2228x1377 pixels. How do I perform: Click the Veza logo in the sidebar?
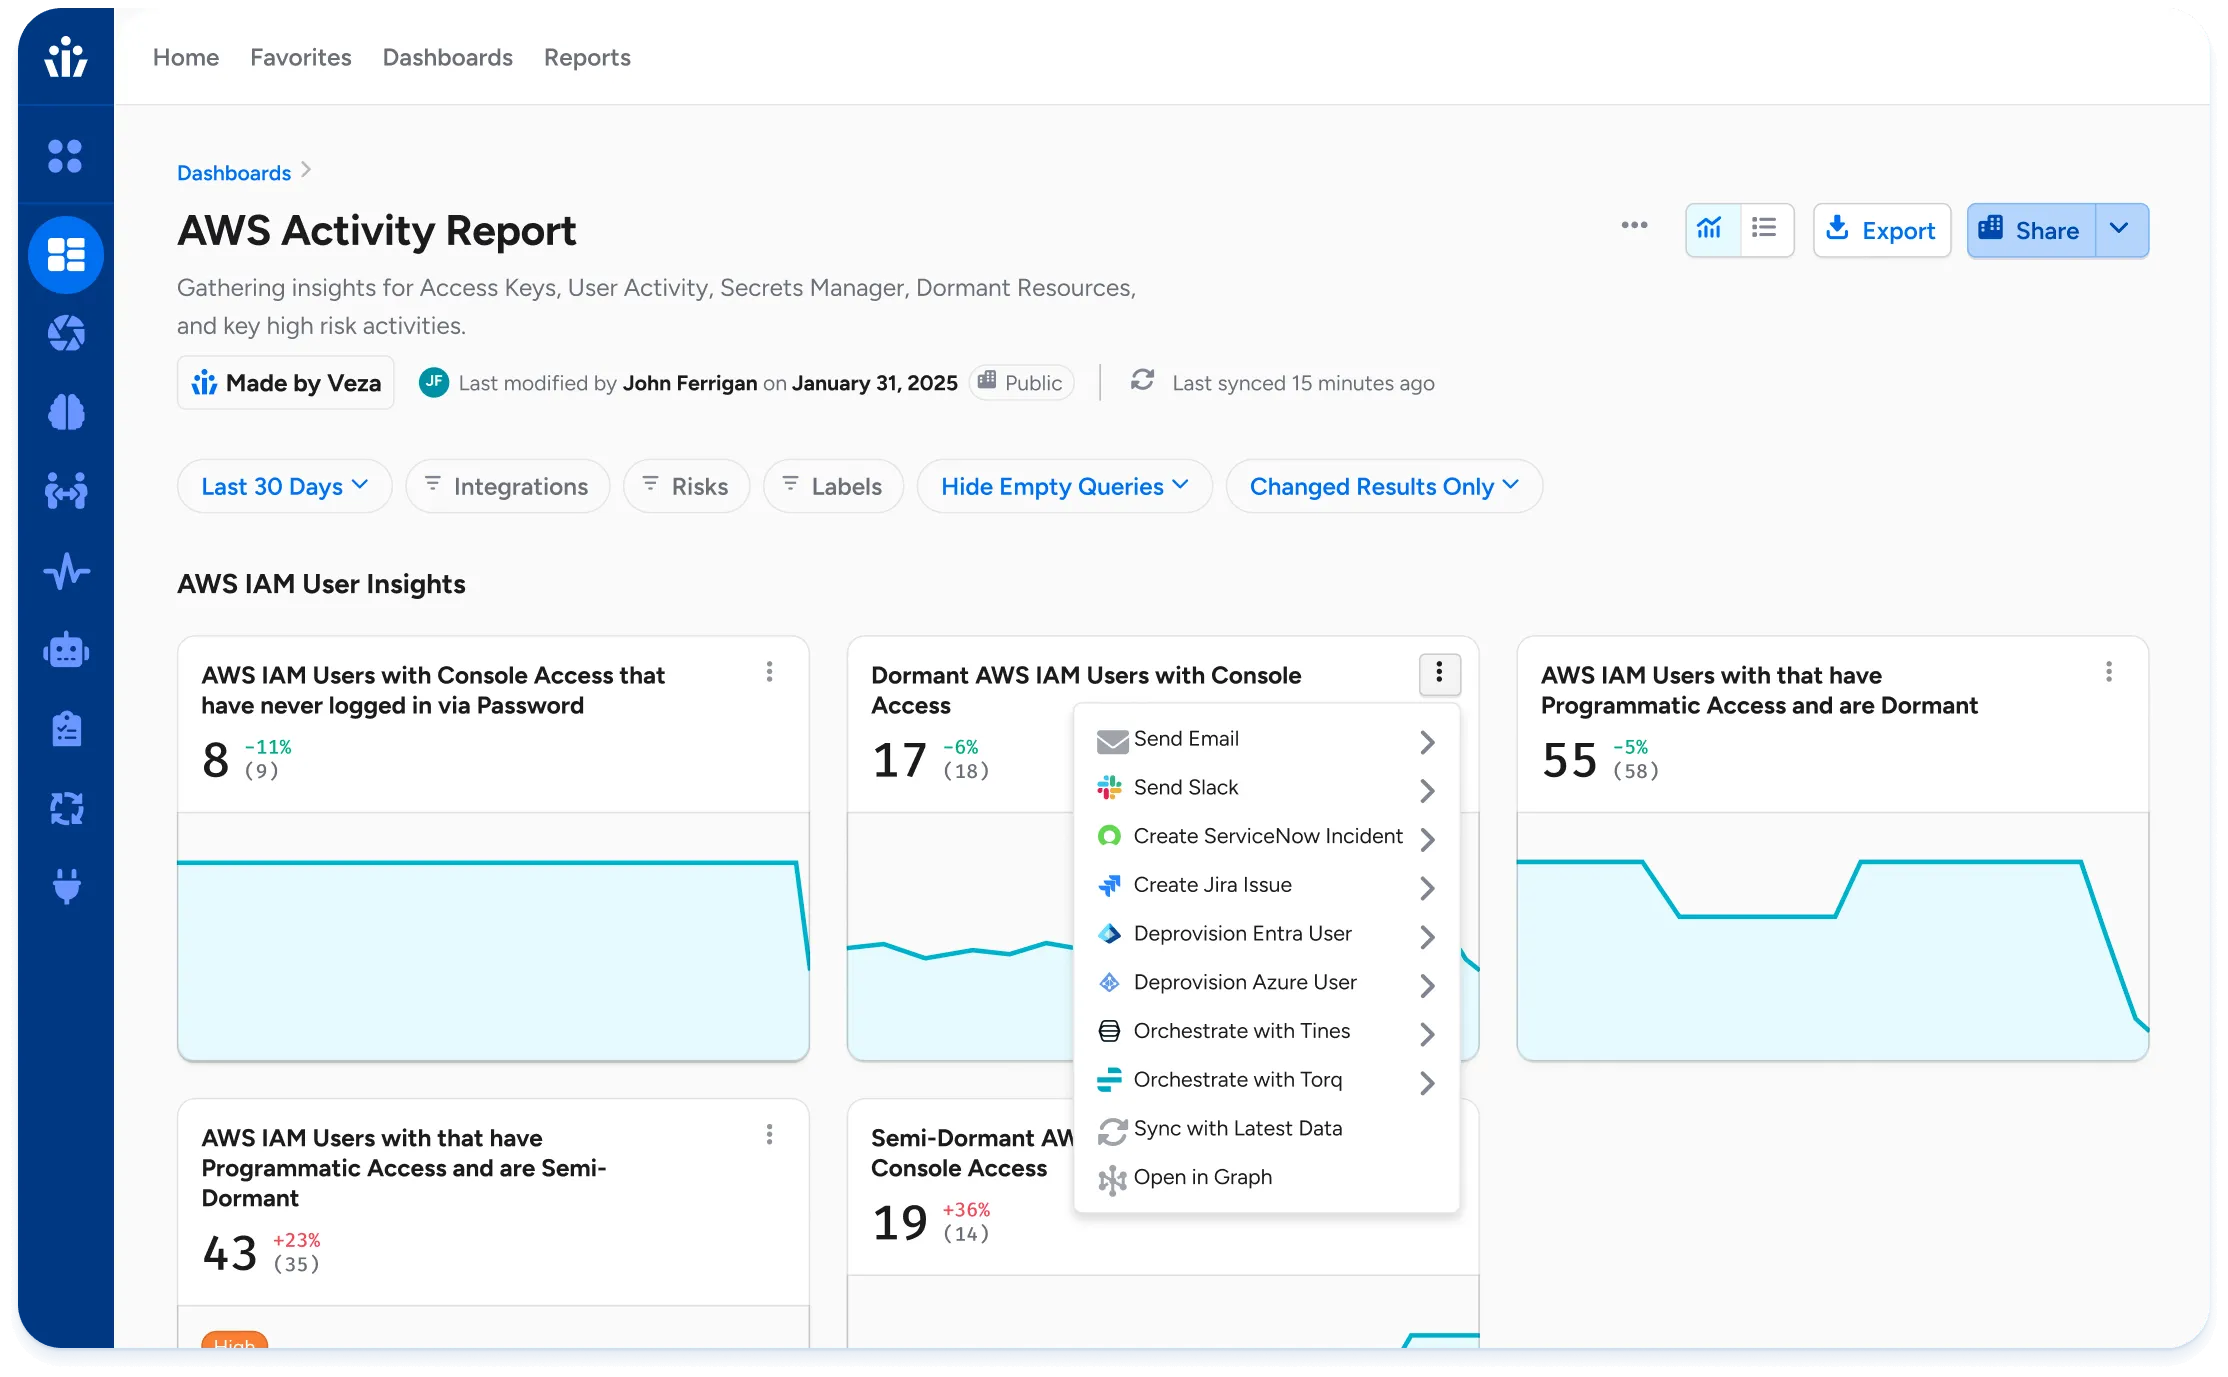(x=66, y=57)
